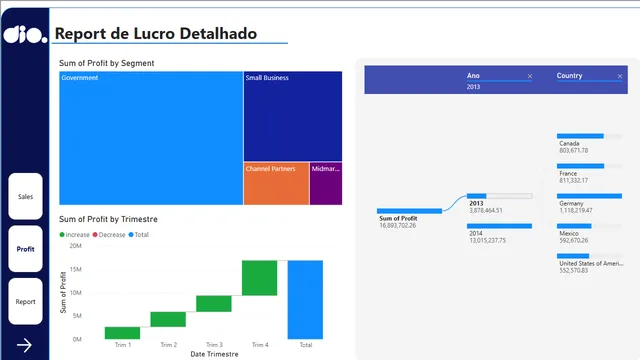Click the Sum of Profit root node bar
This screenshot has height=360, width=640.
click(409, 211)
